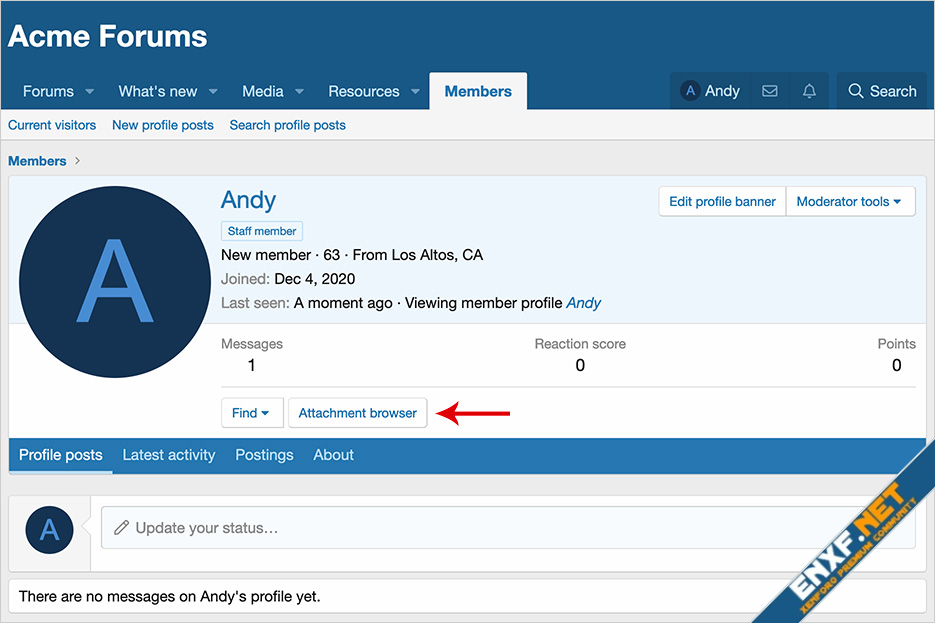Viewport: 935px width, 623px height.
Task: Open the Current visitors link
Action: (52, 125)
